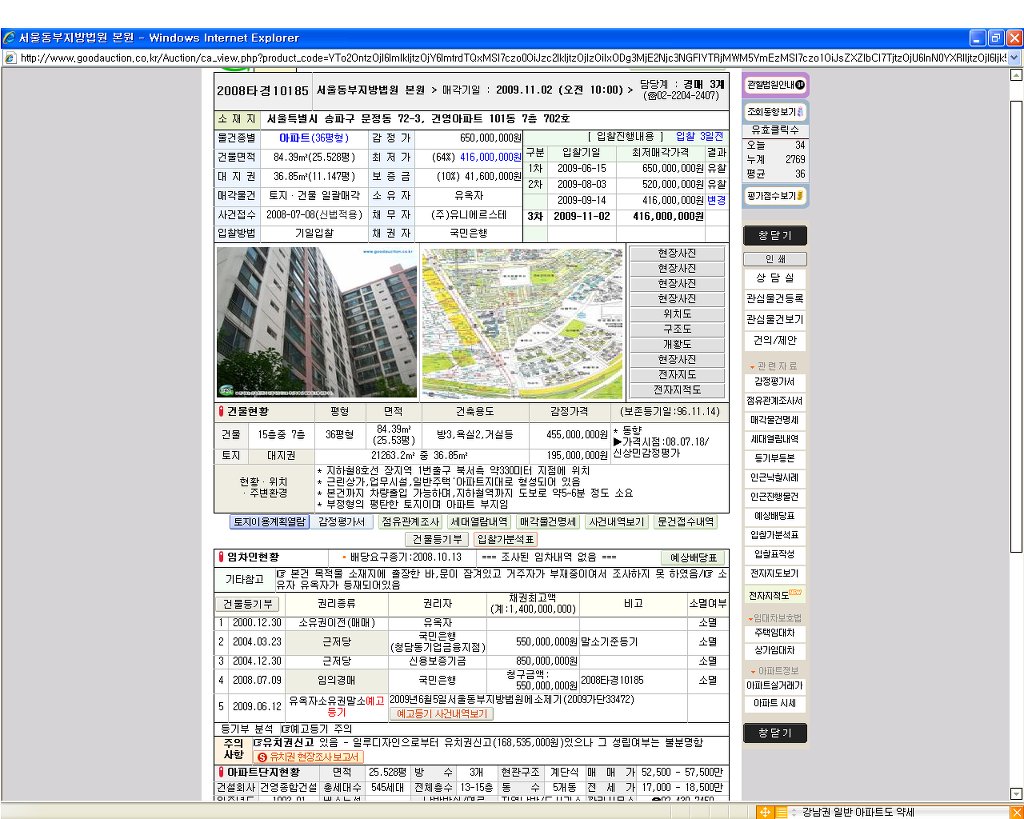Click the red 유치권 현장조사 보고서 icon button
This screenshot has height=819, width=1024.
309,757
